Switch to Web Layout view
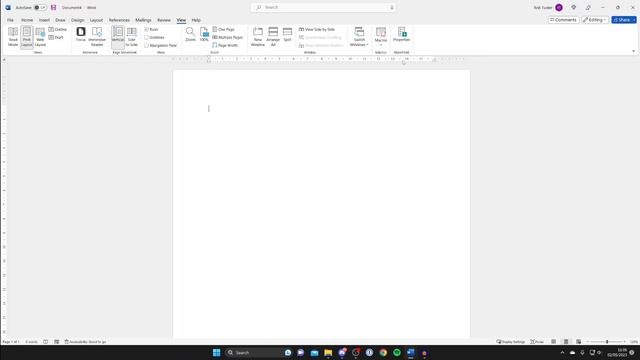 [x=40, y=37]
